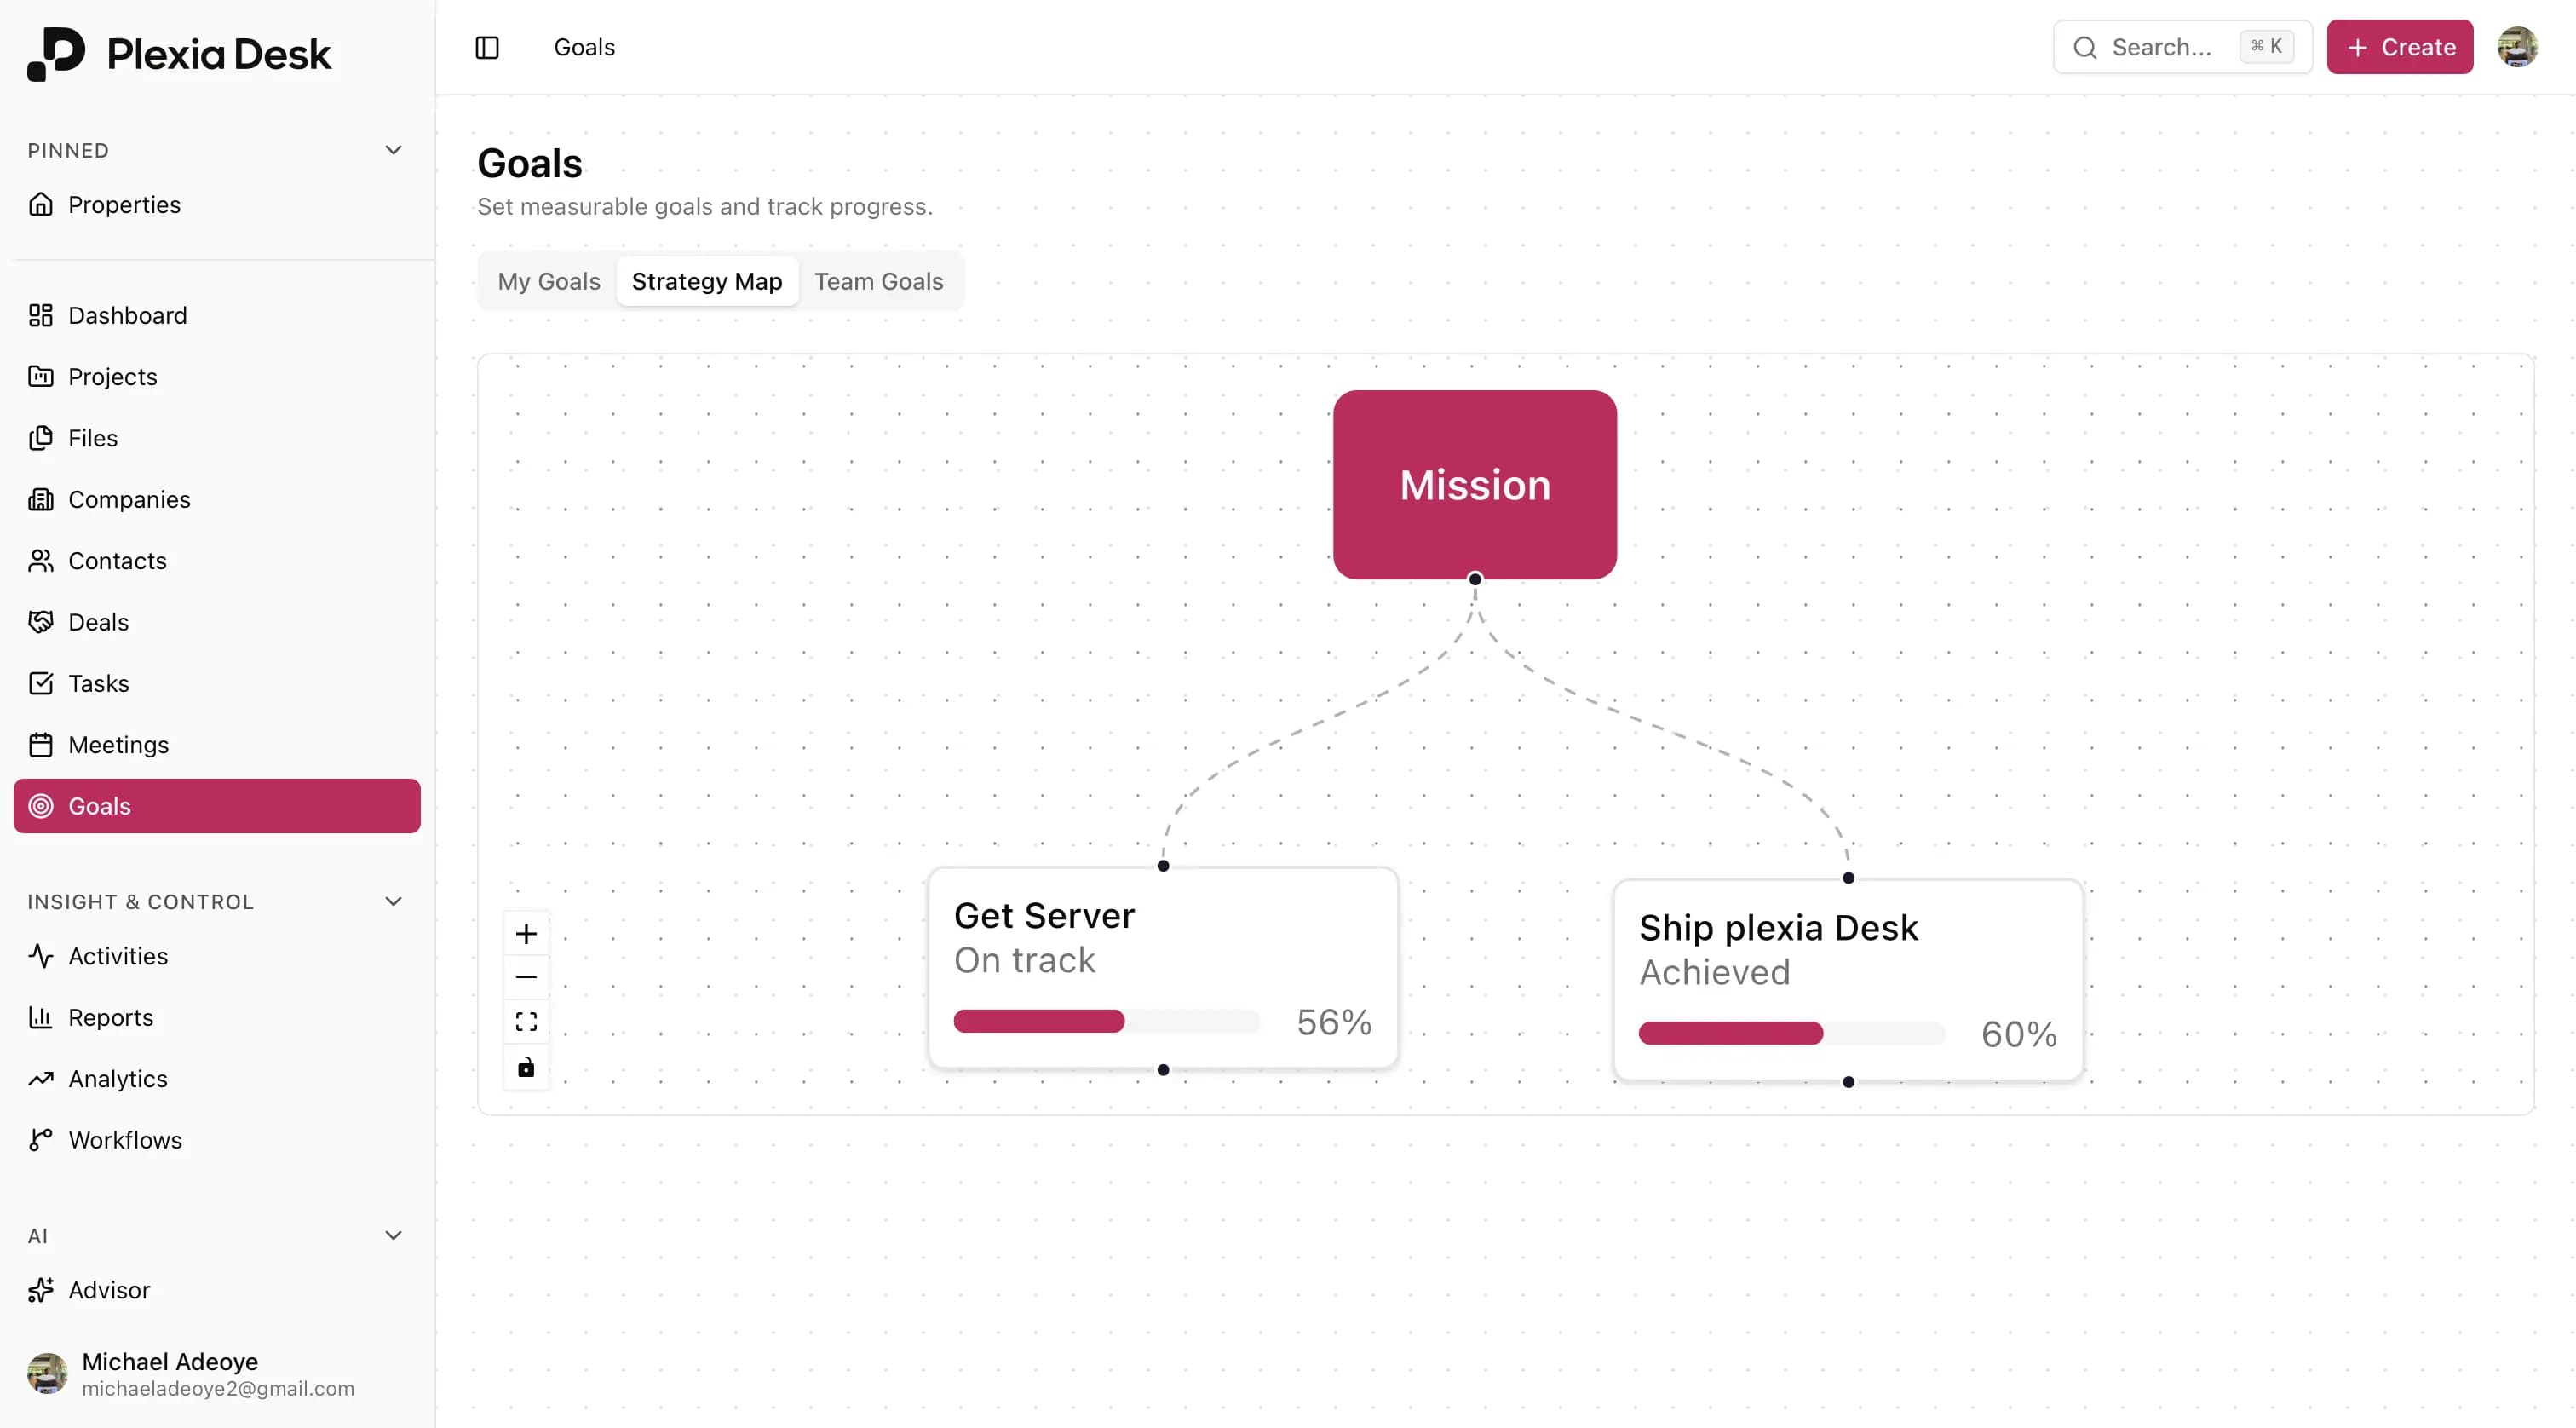Image resolution: width=2576 pixels, height=1428 pixels.
Task: Open the Get Server goal card
Action: [1163, 968]
